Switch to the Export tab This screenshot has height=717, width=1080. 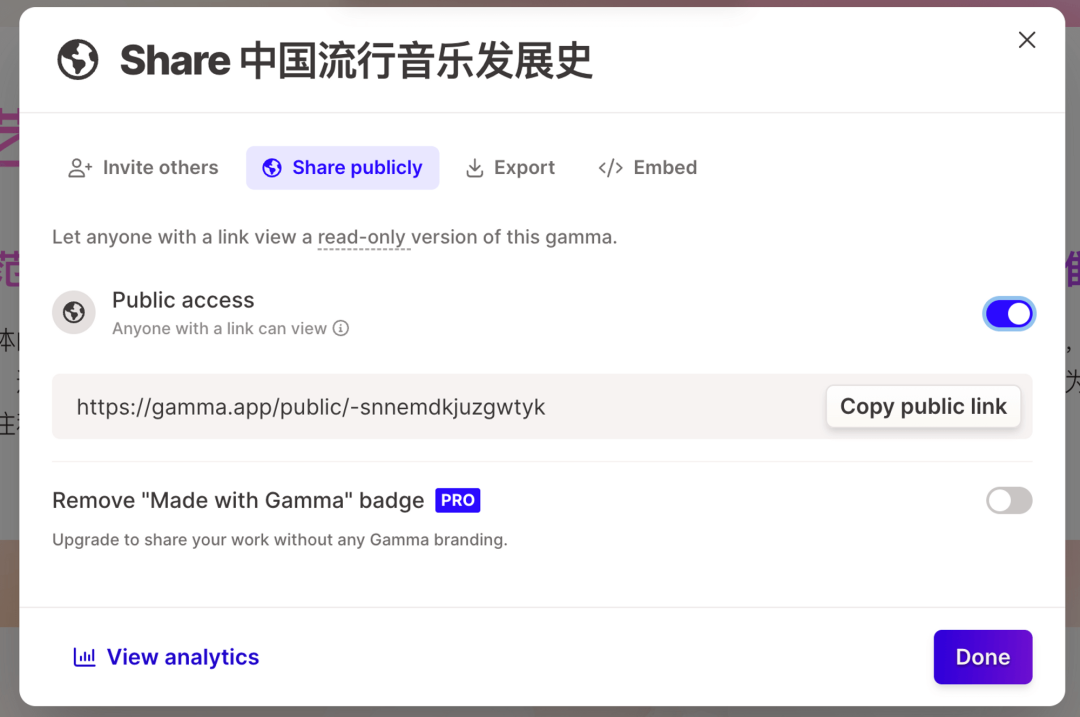pos(510,167)
